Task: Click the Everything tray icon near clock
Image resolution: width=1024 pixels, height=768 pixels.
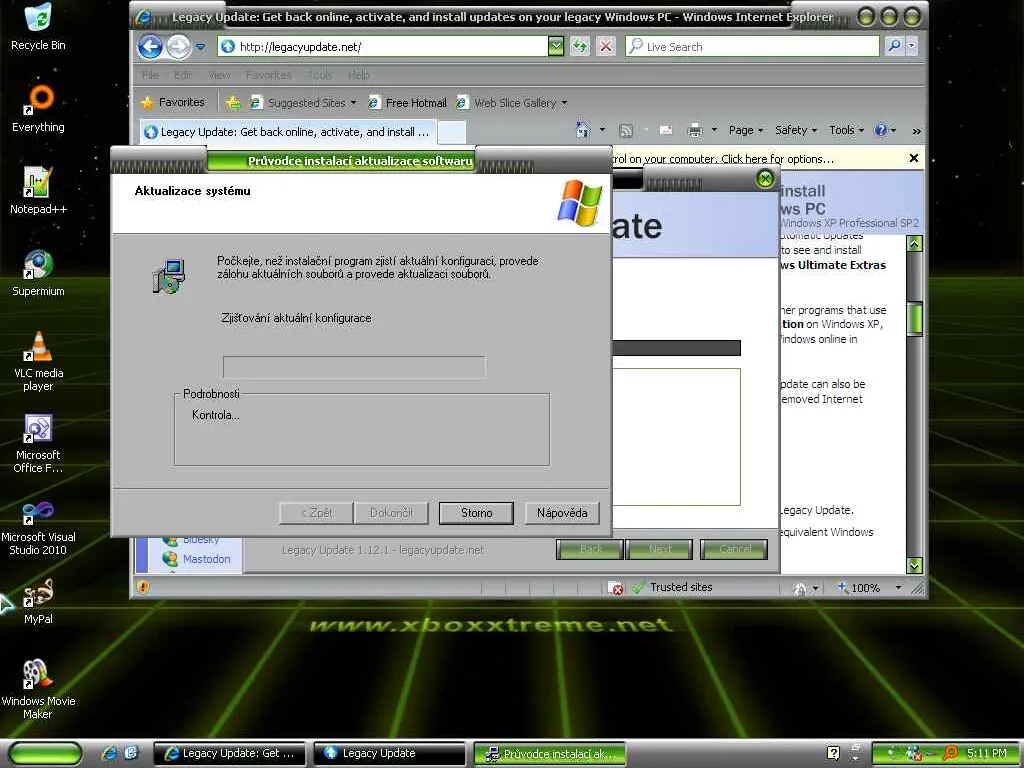Action: (951, 753)
